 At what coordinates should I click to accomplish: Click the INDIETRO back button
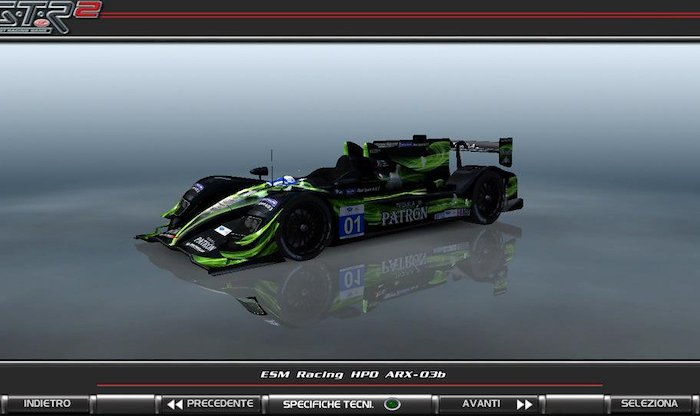pos(47,404)
